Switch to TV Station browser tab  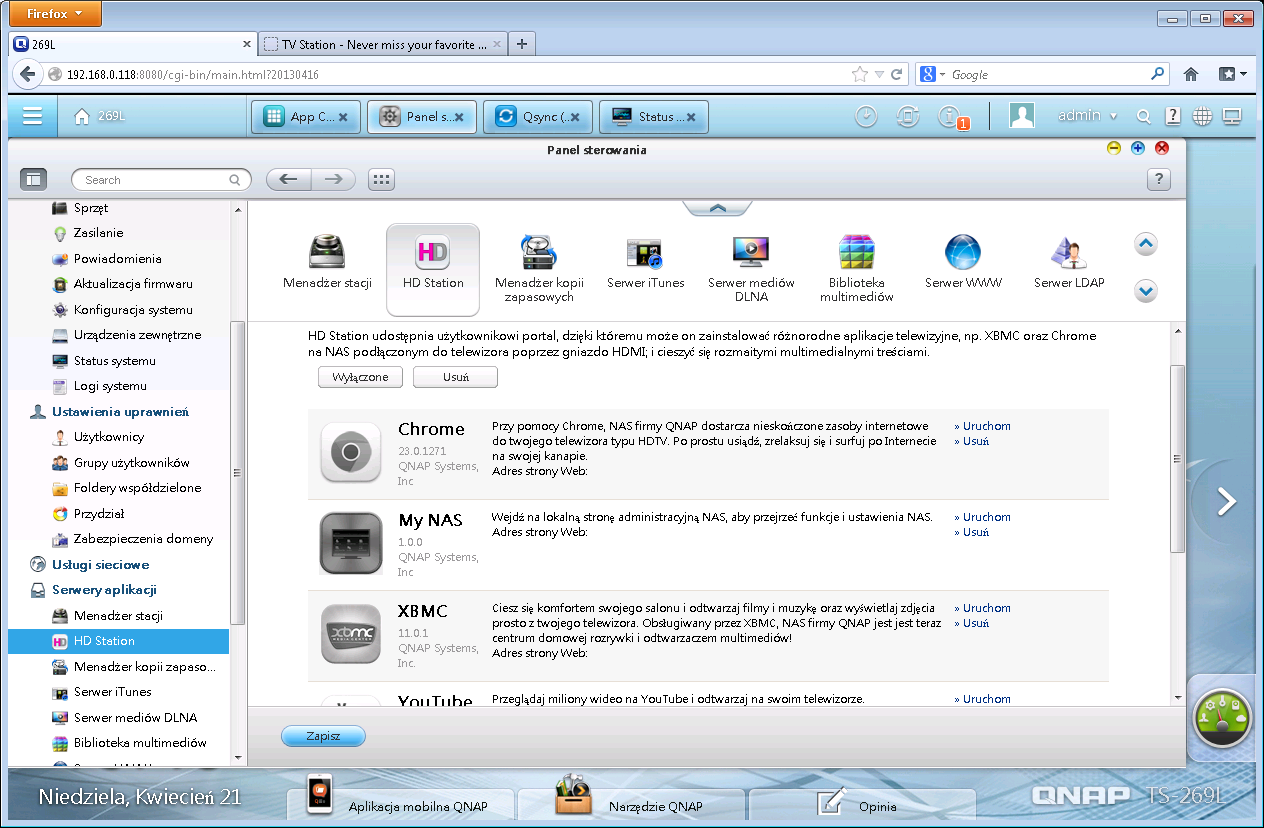[x=383, y=45]
